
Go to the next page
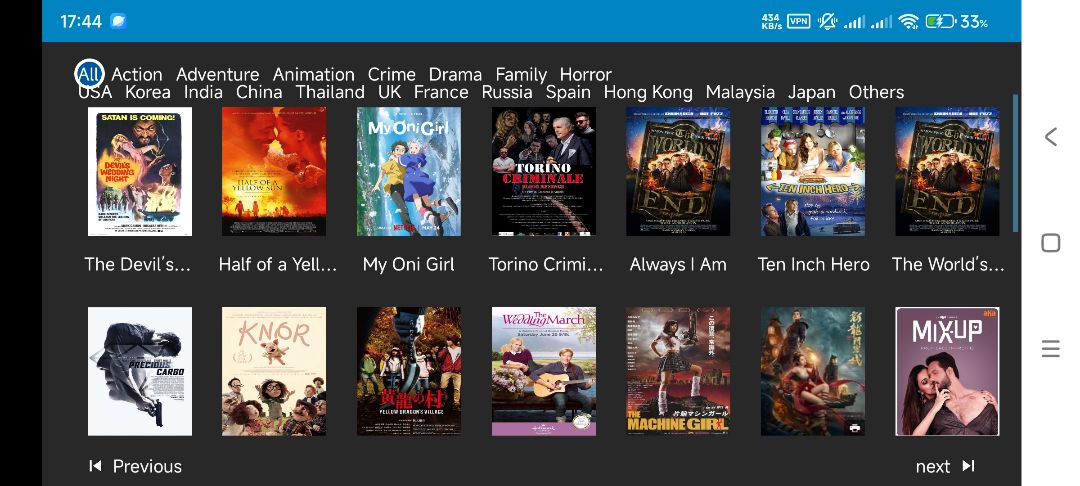[945, 466]
